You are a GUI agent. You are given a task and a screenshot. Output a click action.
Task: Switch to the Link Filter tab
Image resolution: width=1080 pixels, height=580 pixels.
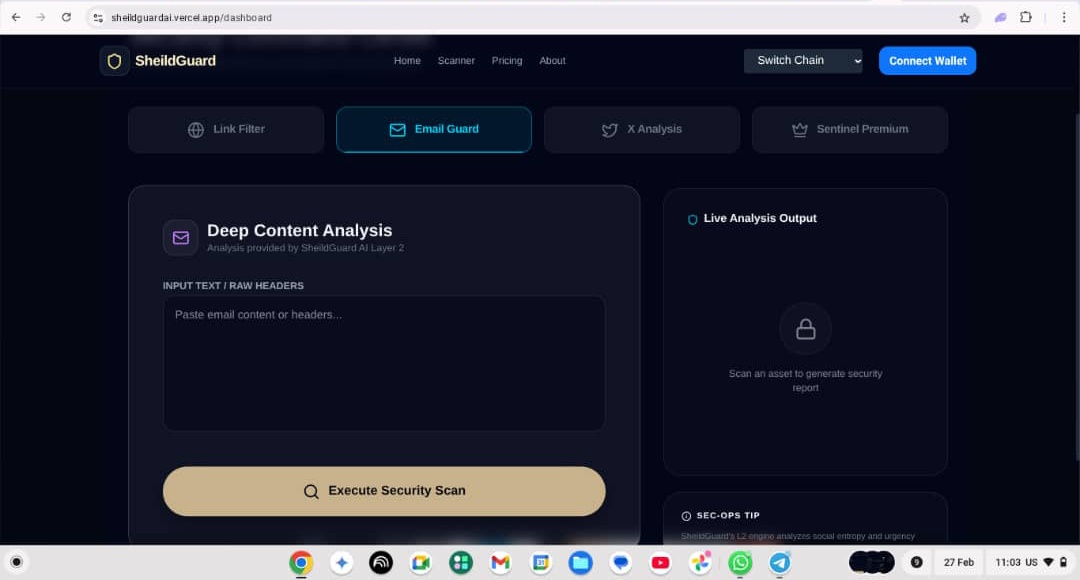(226, 130)
